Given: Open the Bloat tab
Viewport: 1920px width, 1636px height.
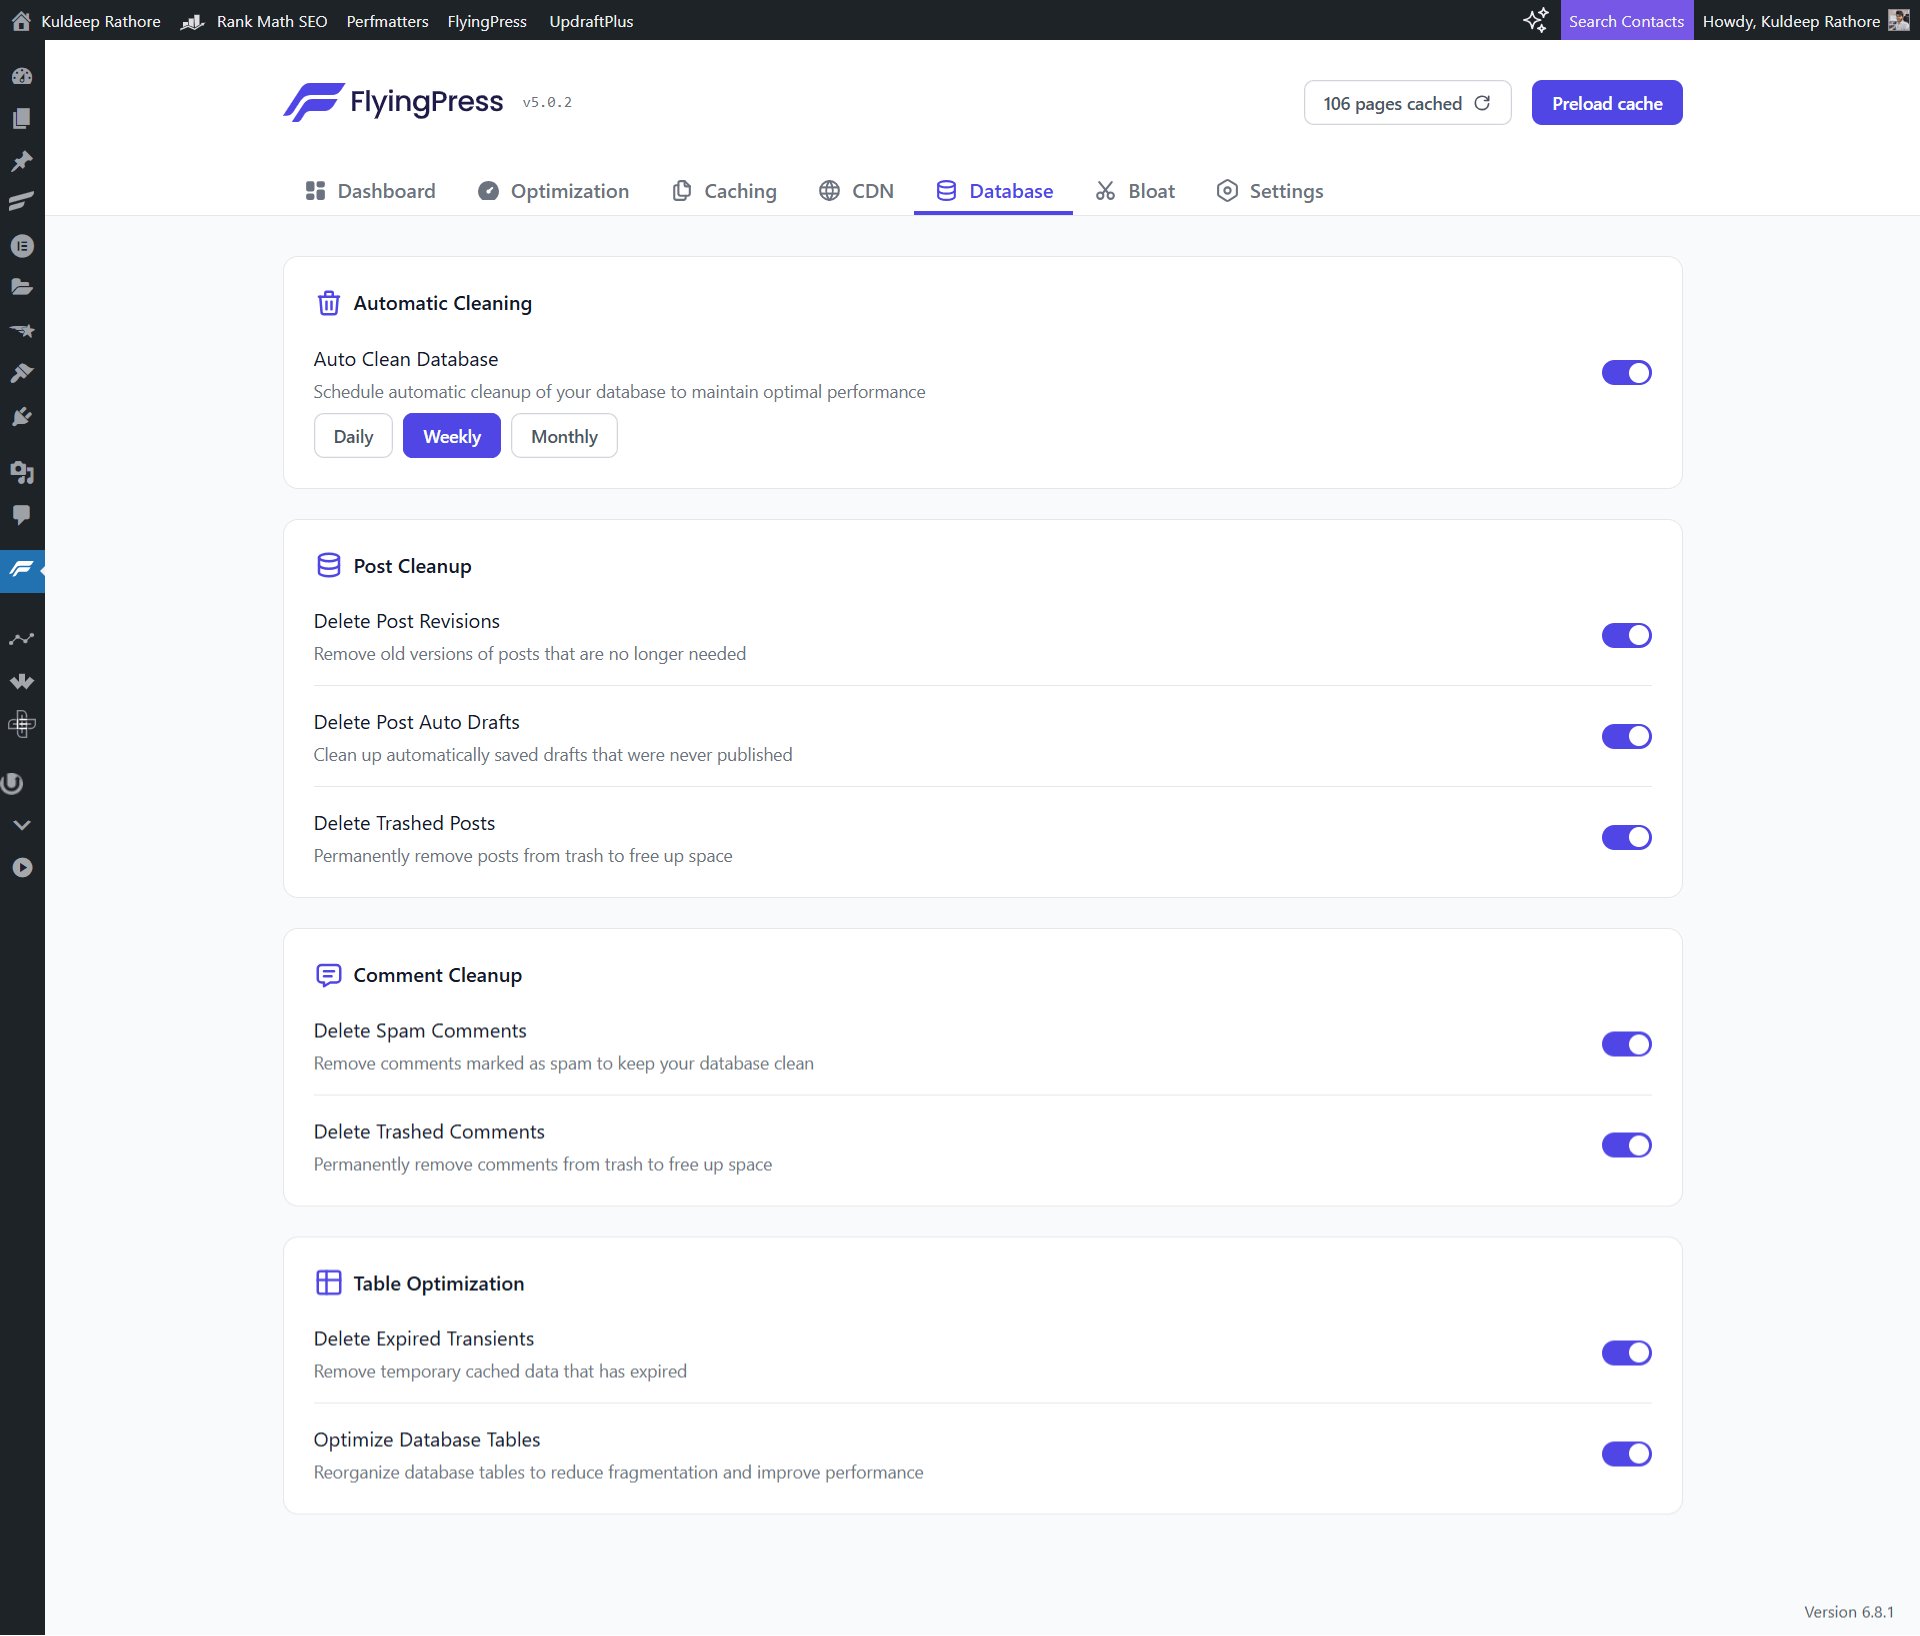Looking at the screenshot, I should (1135, 191).
